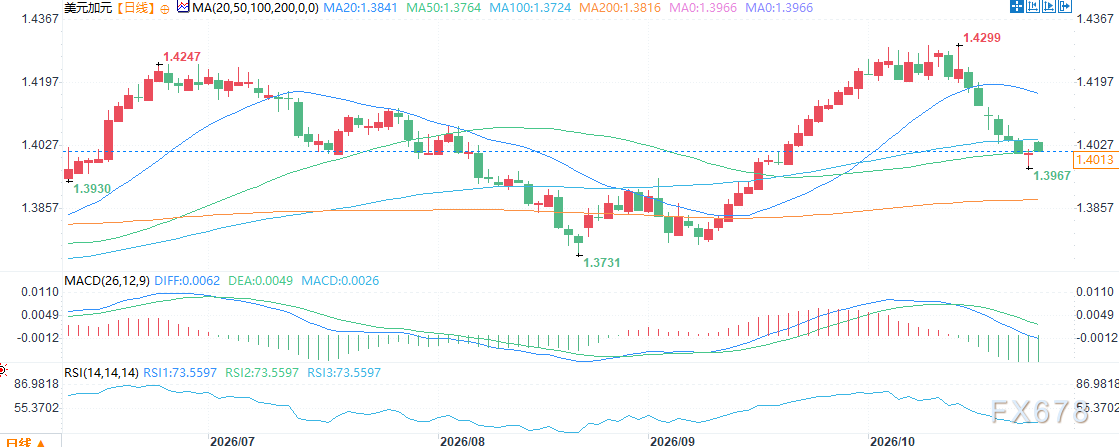Click the MA200:1.3816 legend value
The height and width of the screenshot is (447, 1119).
coord(618,8)
